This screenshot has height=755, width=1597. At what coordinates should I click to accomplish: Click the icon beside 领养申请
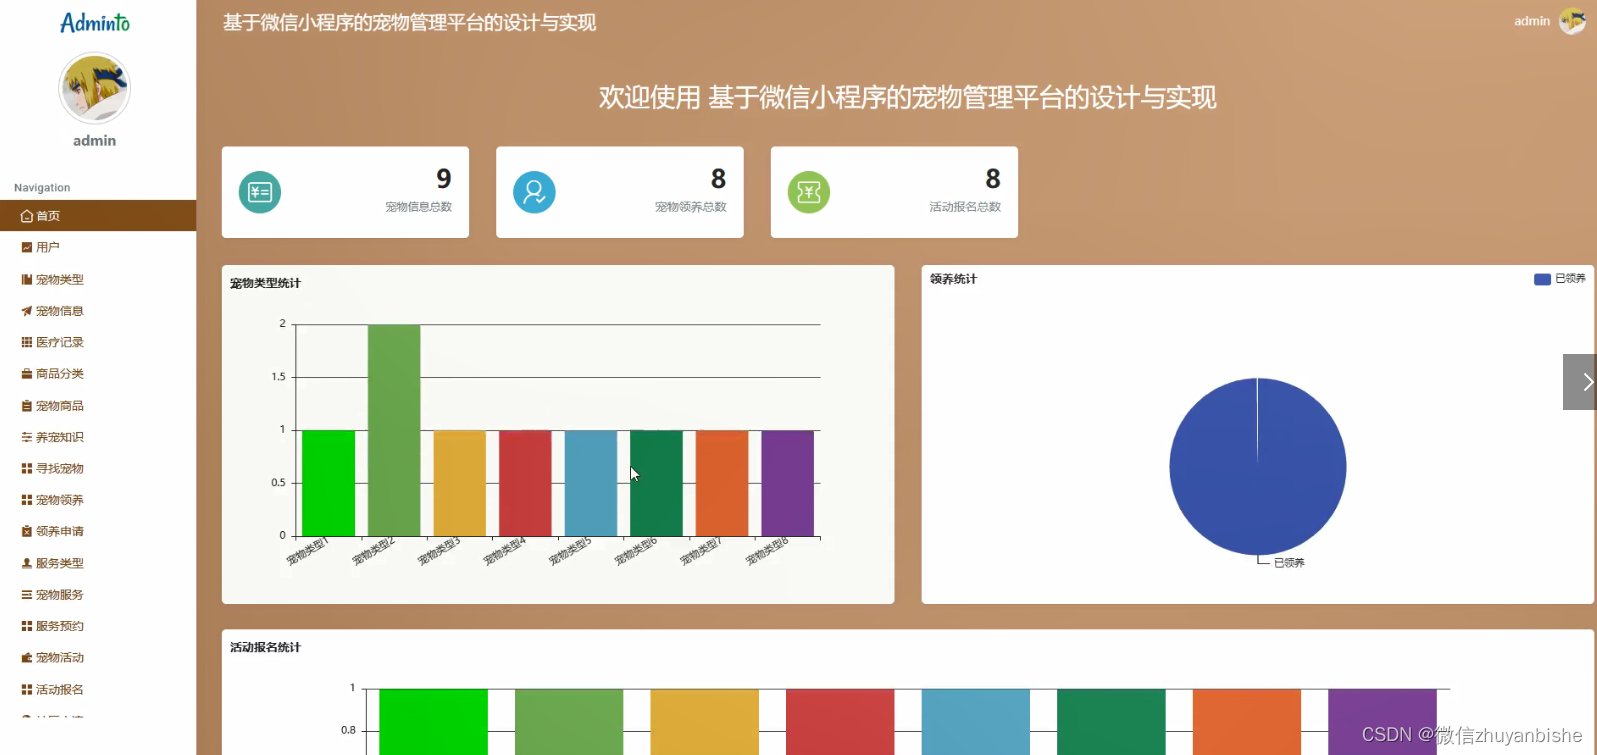tap(27, 531)
